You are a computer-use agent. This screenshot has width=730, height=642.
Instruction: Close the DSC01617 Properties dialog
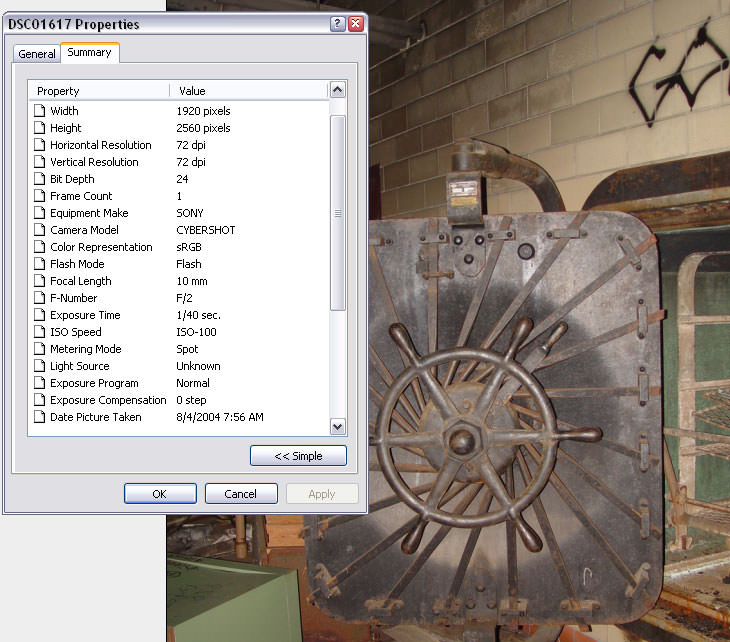click(355, 24)
